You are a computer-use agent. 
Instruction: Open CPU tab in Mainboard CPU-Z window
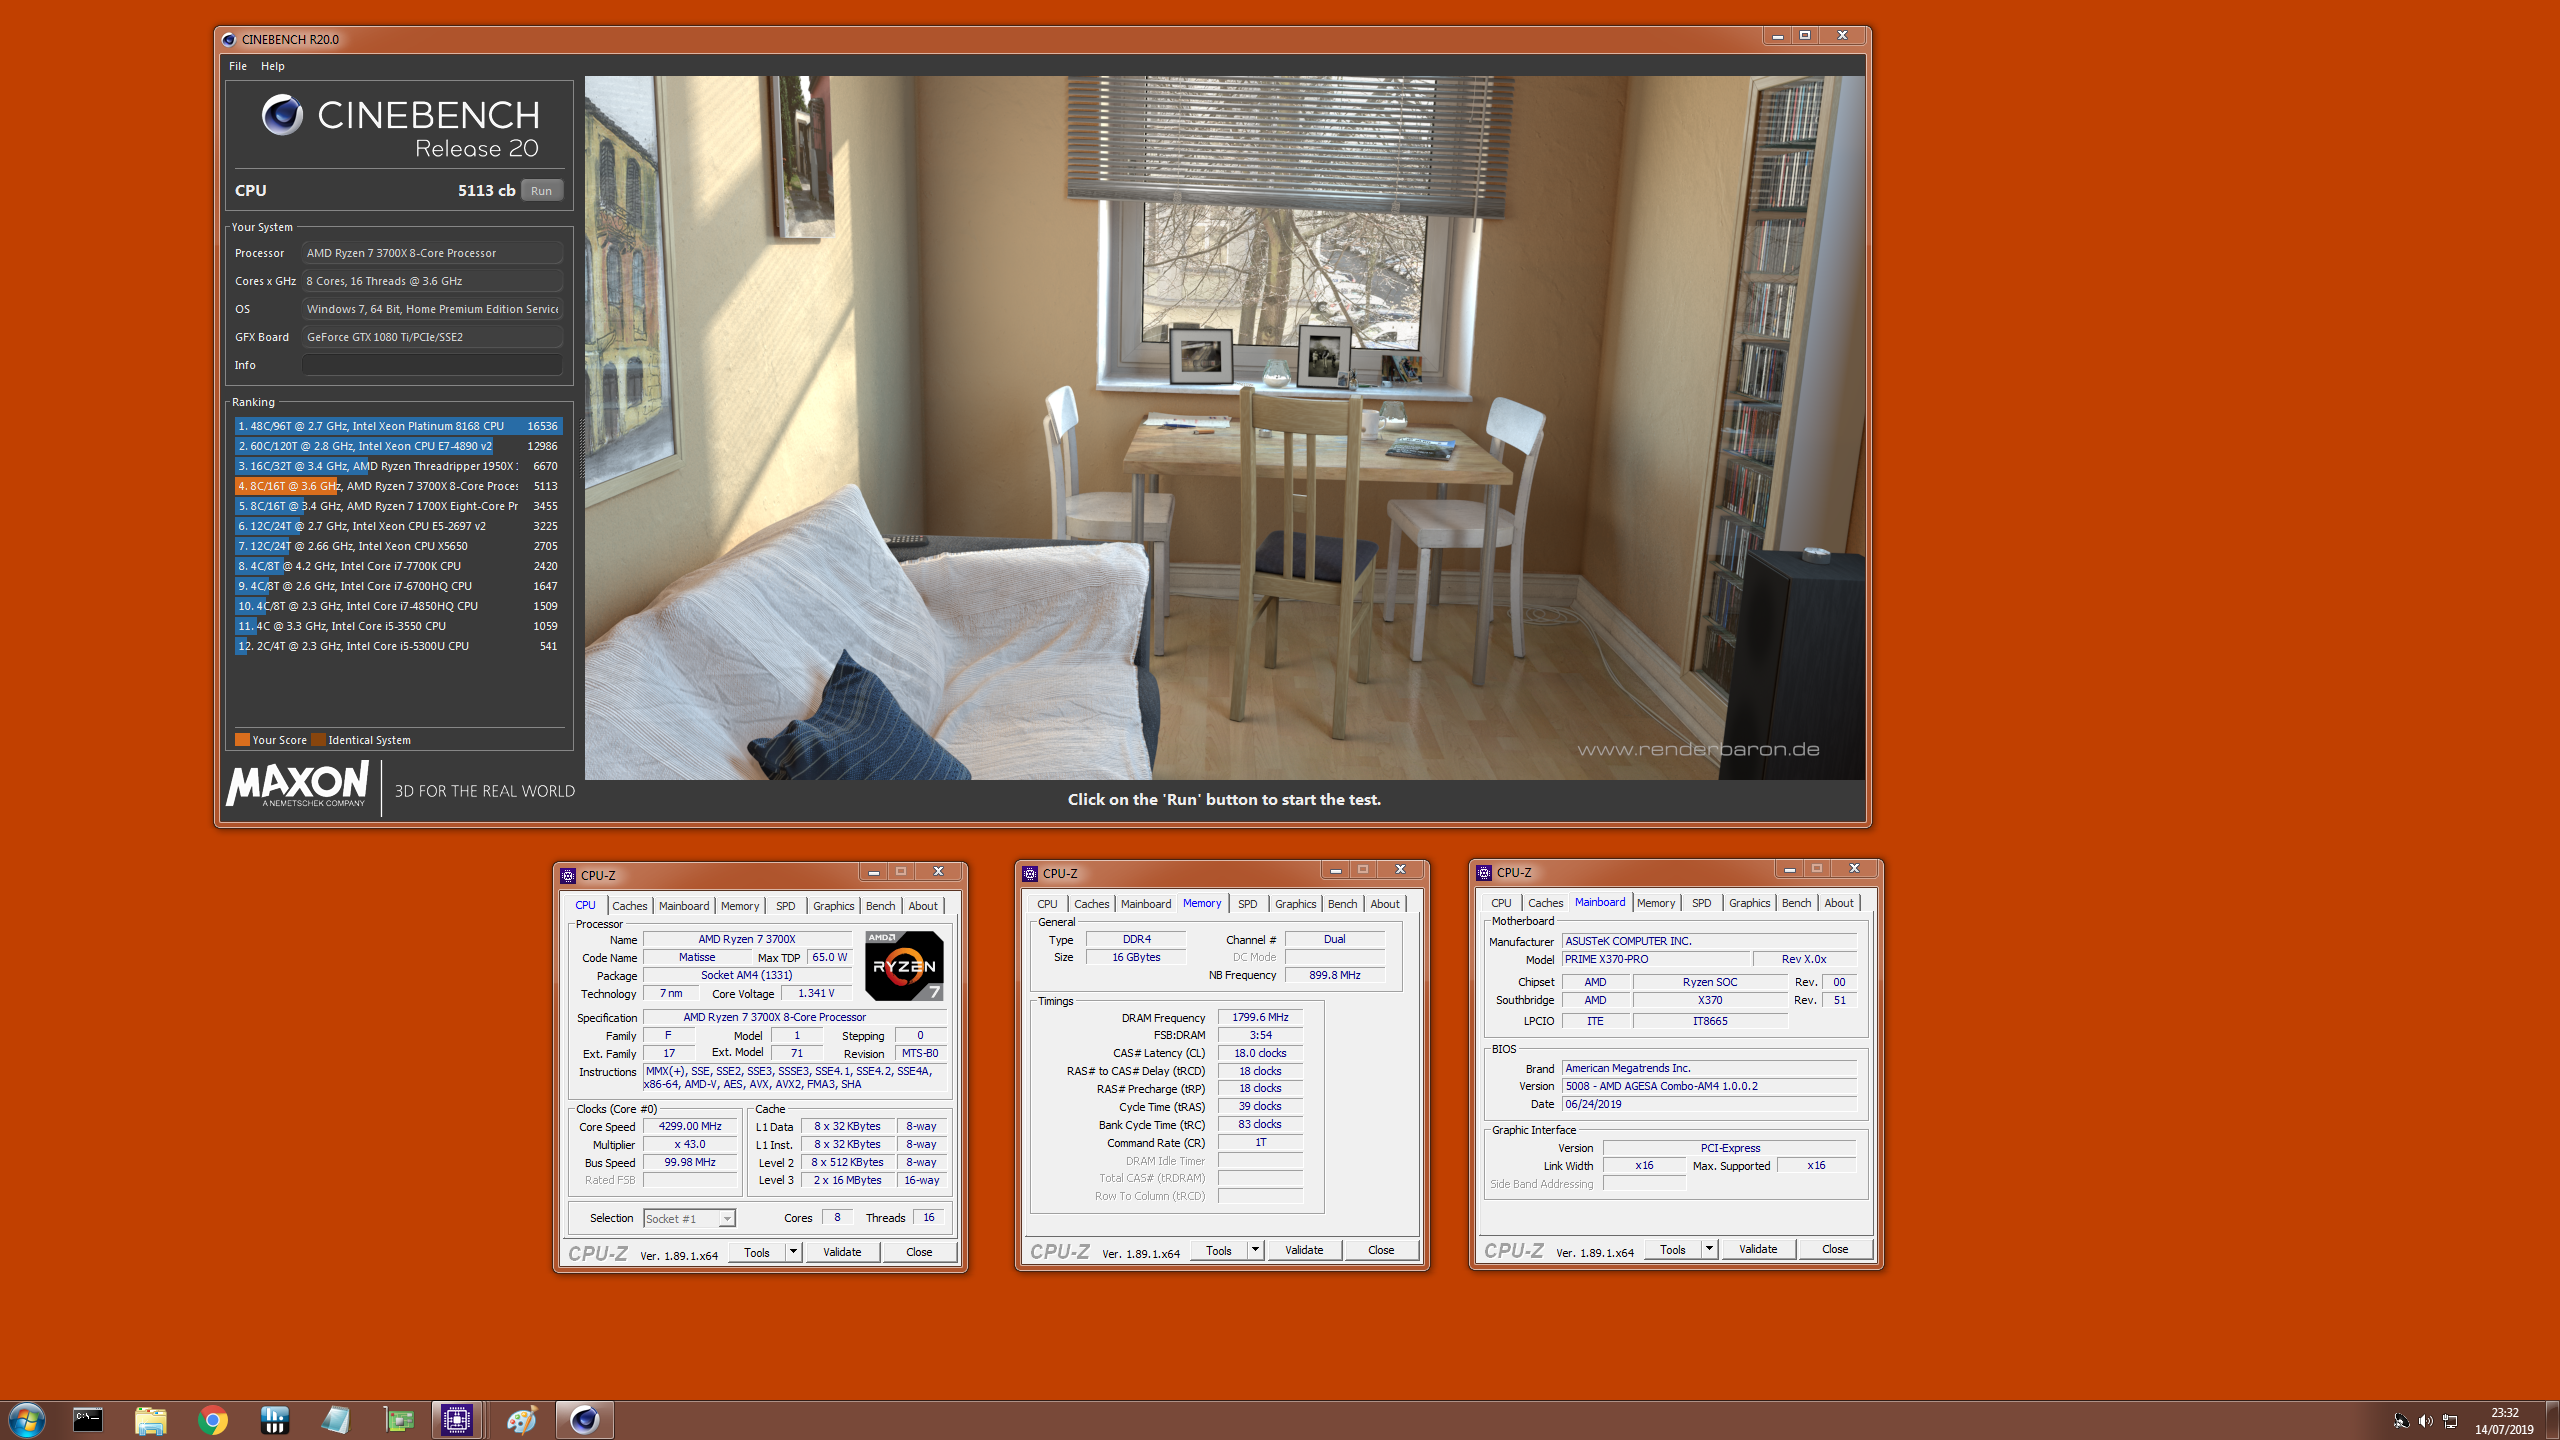pyautogui.click(x=1501, y=903)
